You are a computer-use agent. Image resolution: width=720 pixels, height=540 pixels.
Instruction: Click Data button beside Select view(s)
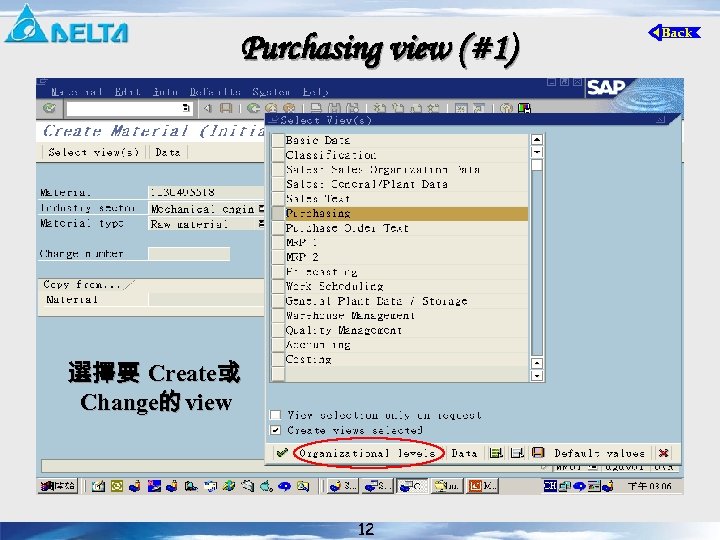(x=168, y=152)
